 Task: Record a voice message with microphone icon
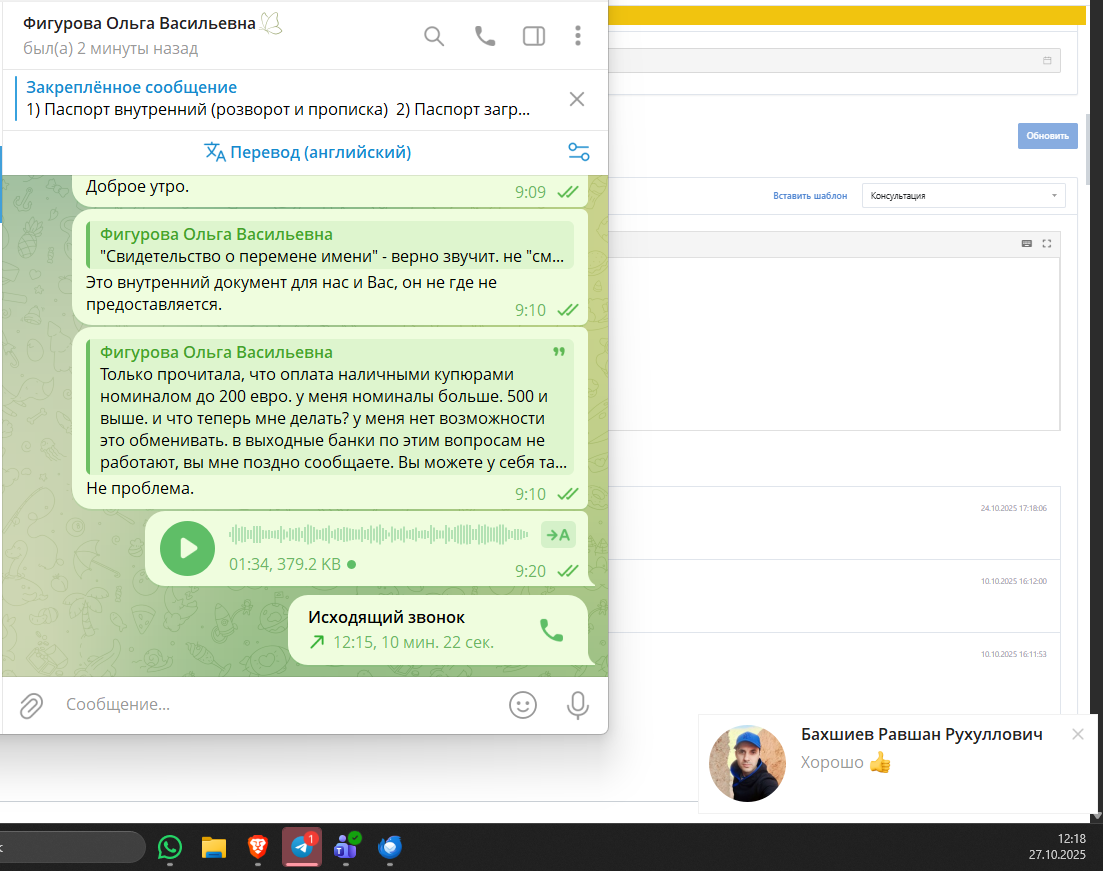tap(578, 705)
